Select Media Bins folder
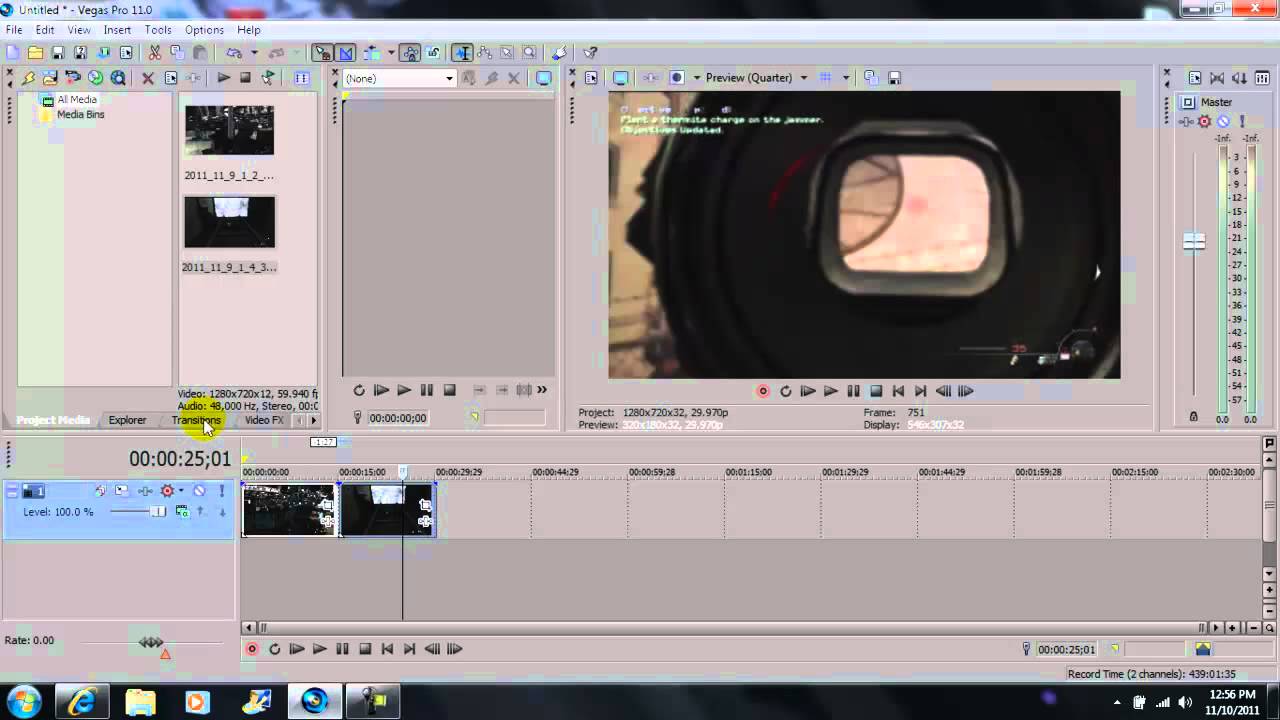The image size is (1280, 720). click(80, 115)
